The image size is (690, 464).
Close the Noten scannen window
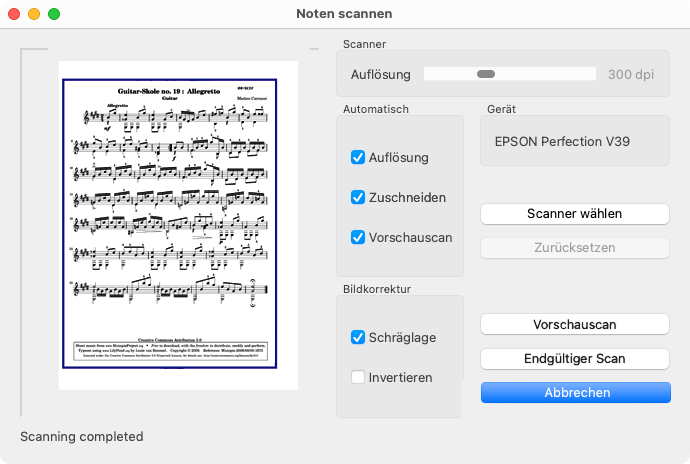point(14,14)
